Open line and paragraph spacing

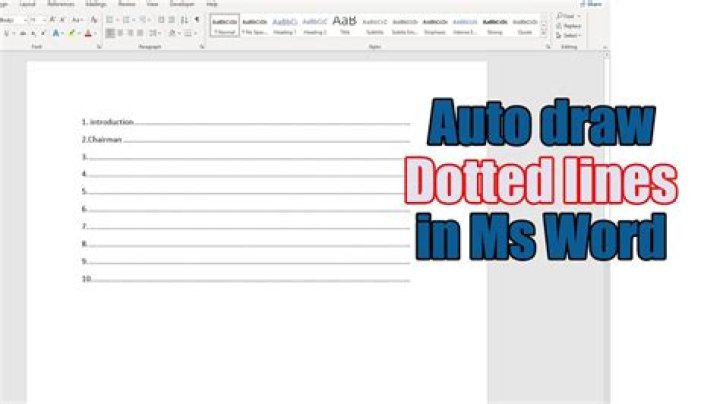154,33
